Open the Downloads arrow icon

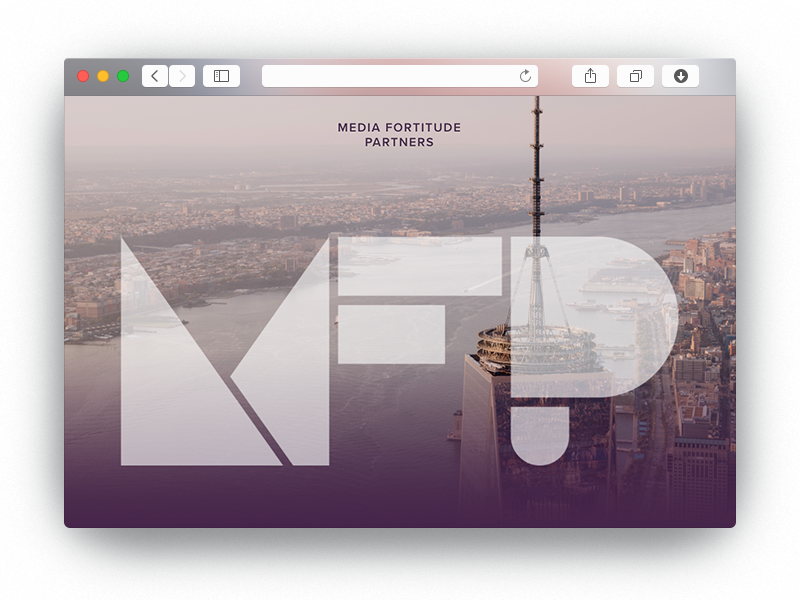[x=681, y=76]
